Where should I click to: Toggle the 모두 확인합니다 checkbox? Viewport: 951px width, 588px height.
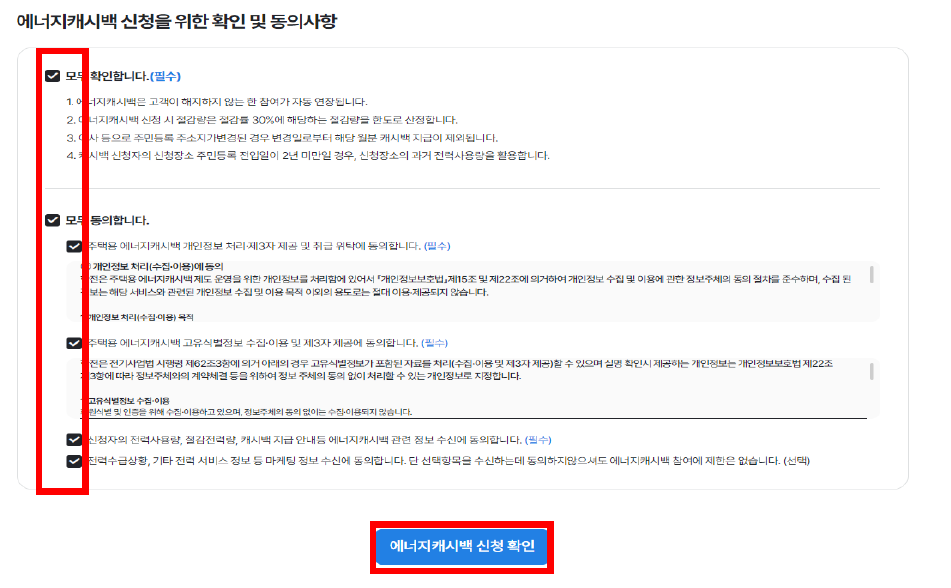coord(53,76)
